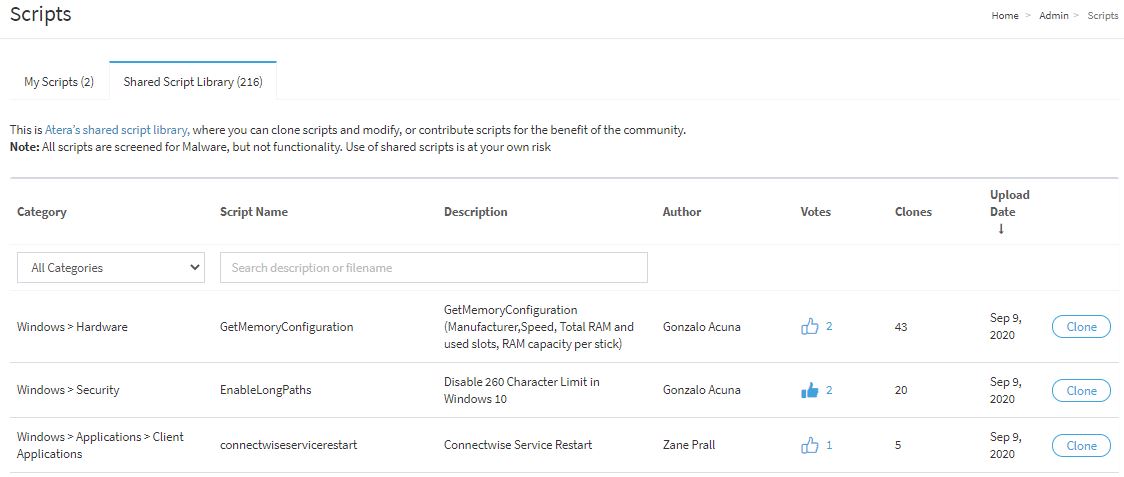
Task: Go to Home in the breadcrumb
Action: tap(1004, 16)
